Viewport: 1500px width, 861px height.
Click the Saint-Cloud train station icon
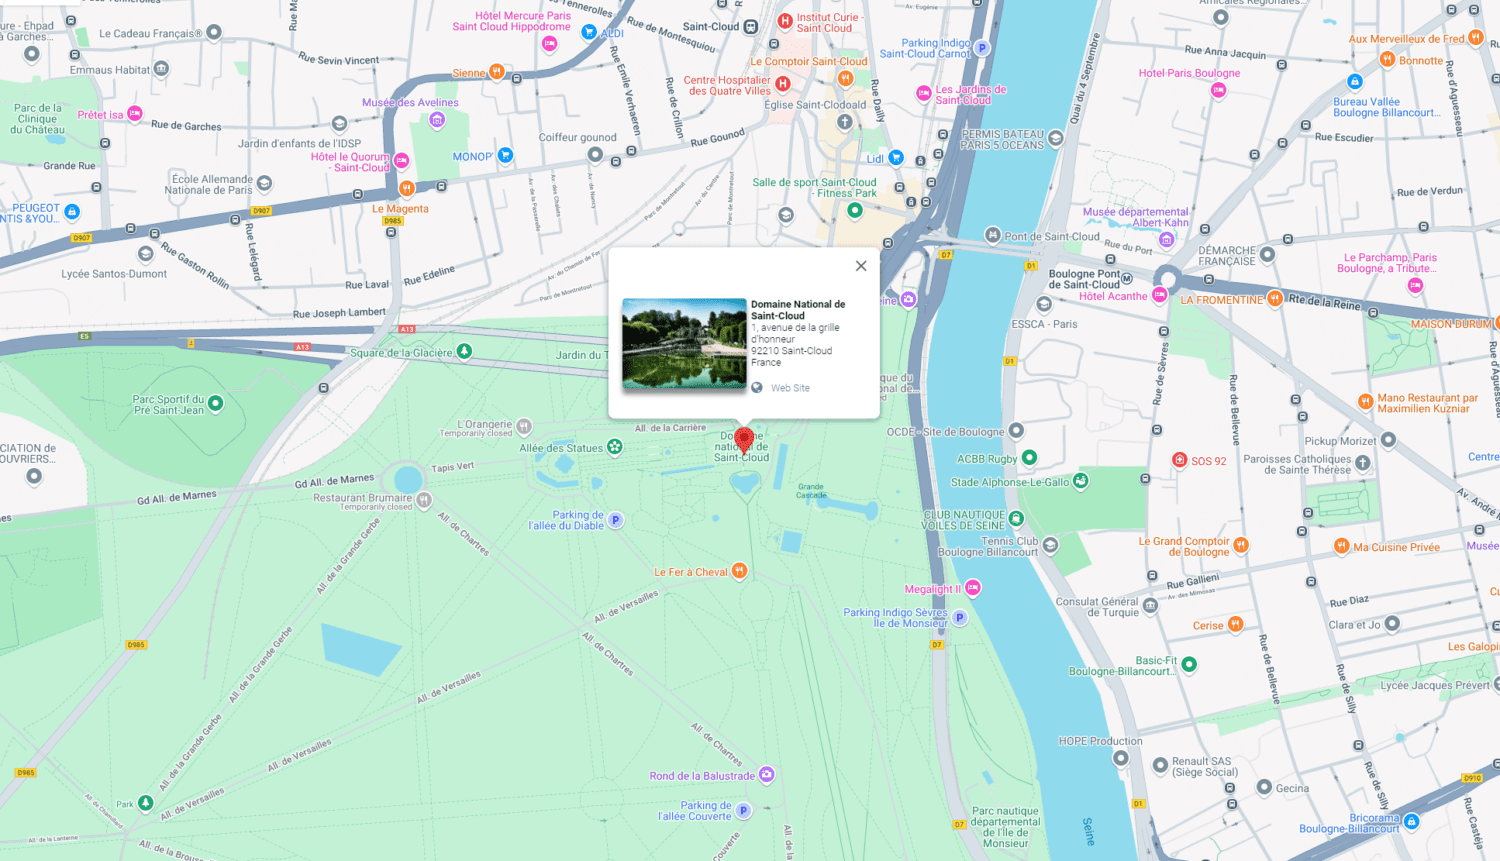(751, 27)
